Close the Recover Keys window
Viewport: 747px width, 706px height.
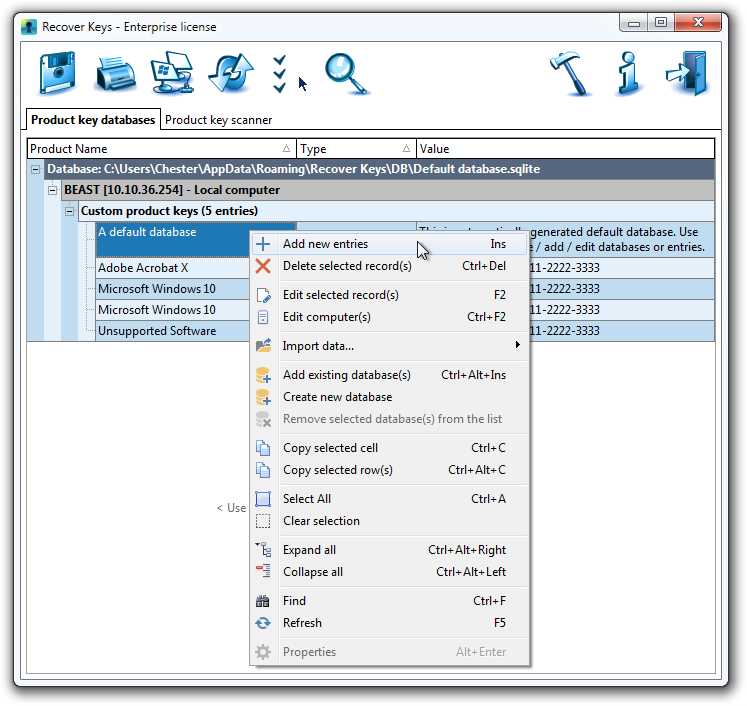tap(698, 22)
